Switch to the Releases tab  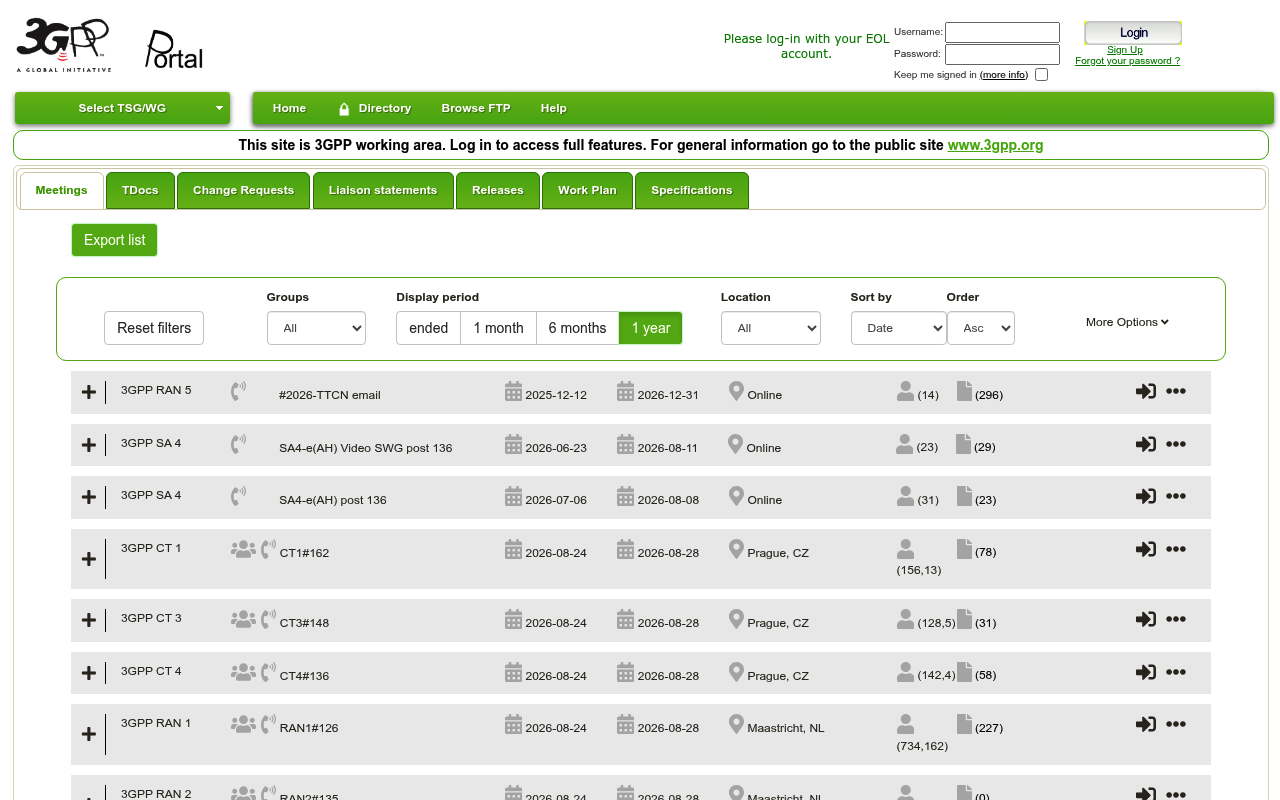[498, 190]
